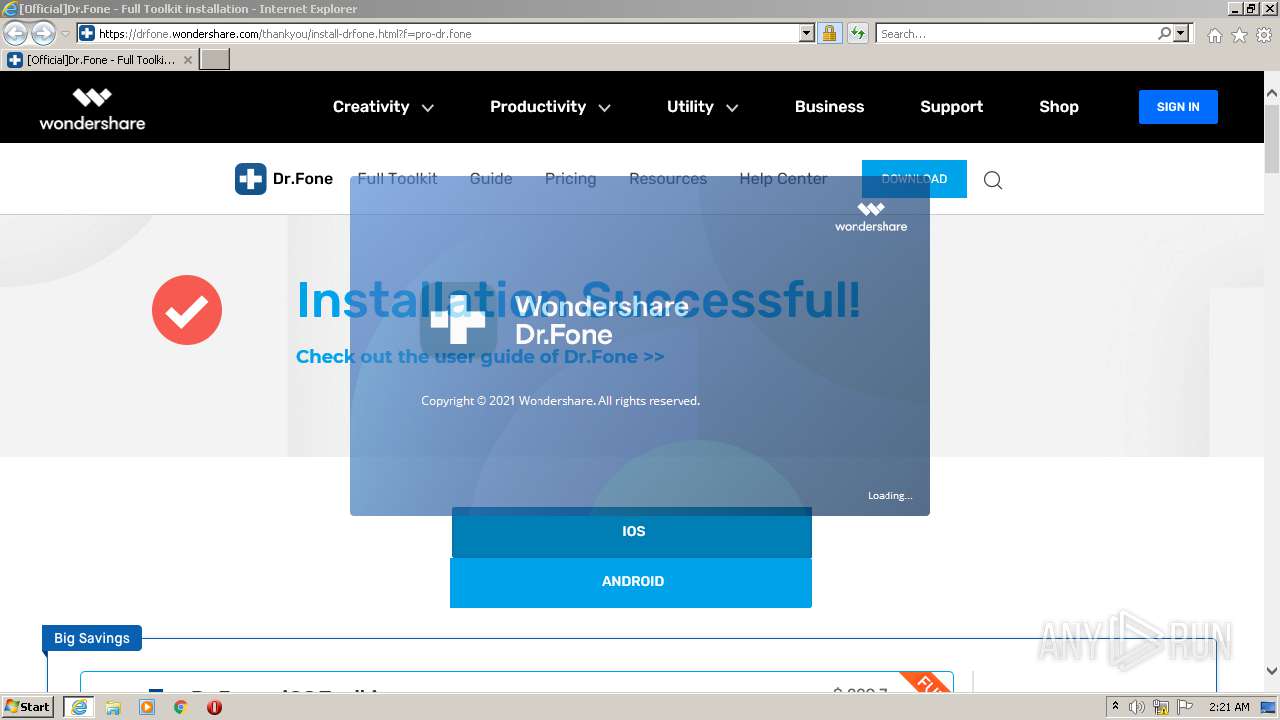Click the ANDROID button
Screen dimensions: 1280x720
click(x=631, y=582)
